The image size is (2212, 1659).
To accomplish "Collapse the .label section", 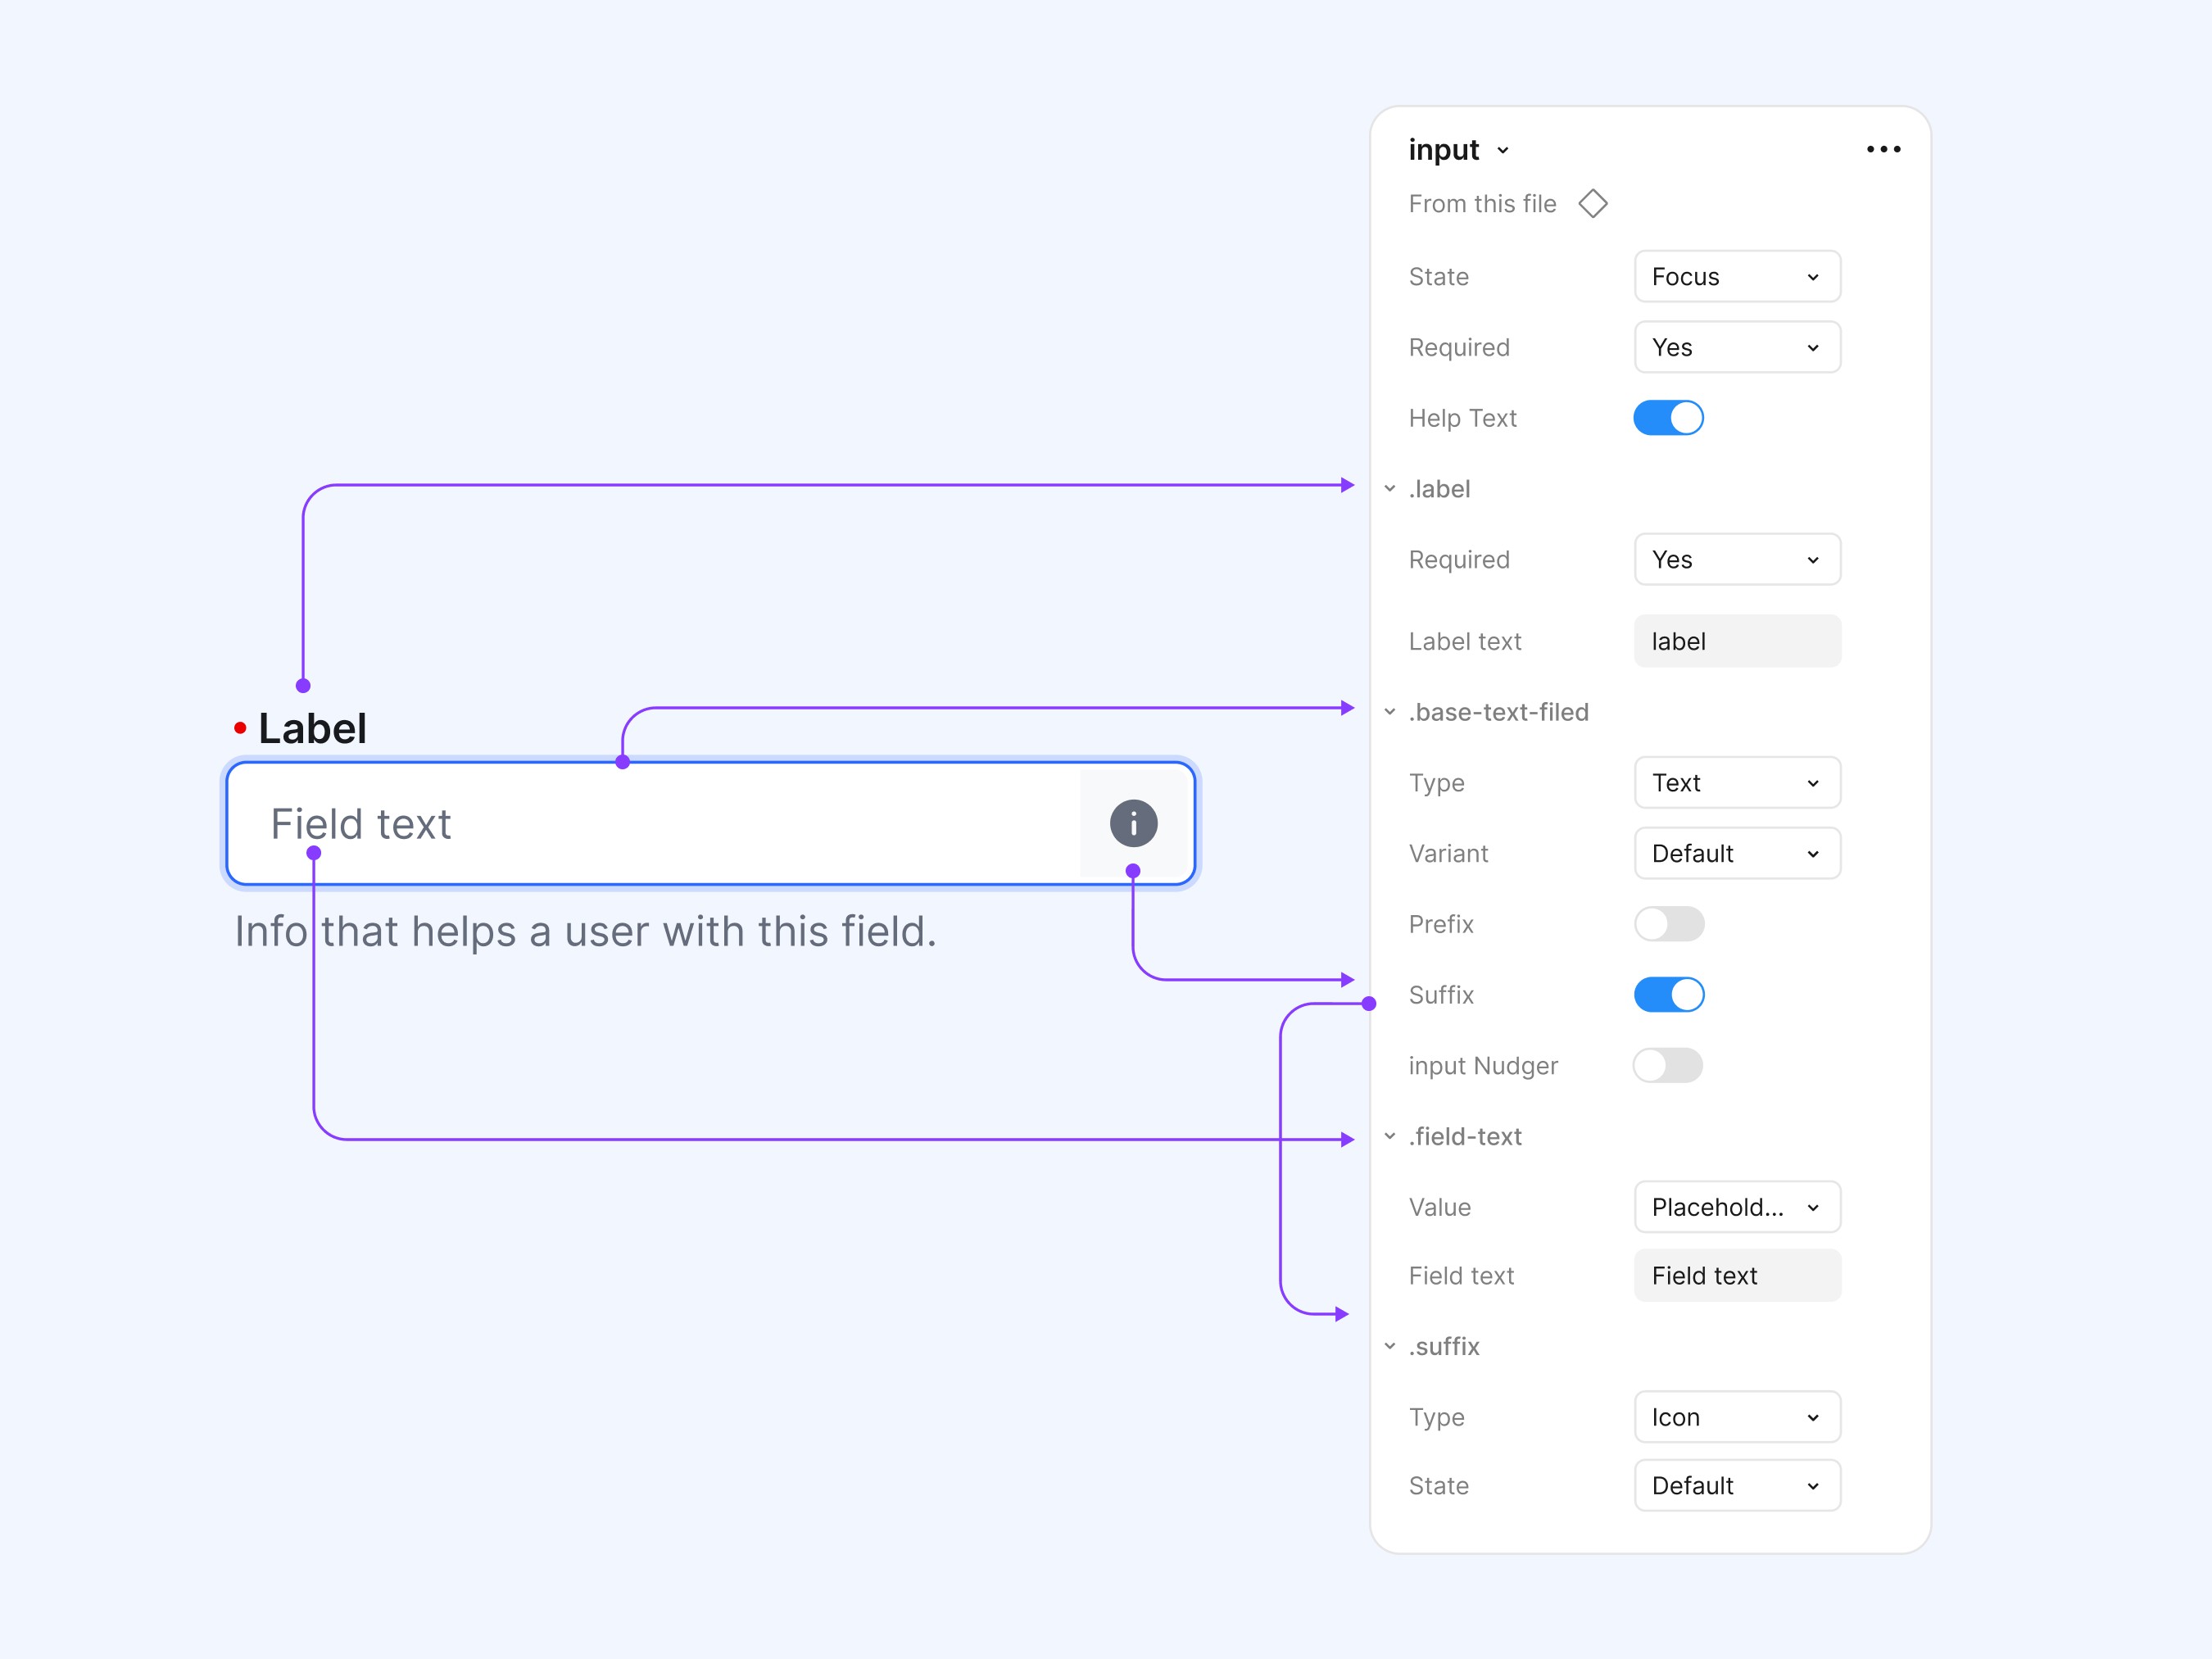I will tap(1390, 489).
